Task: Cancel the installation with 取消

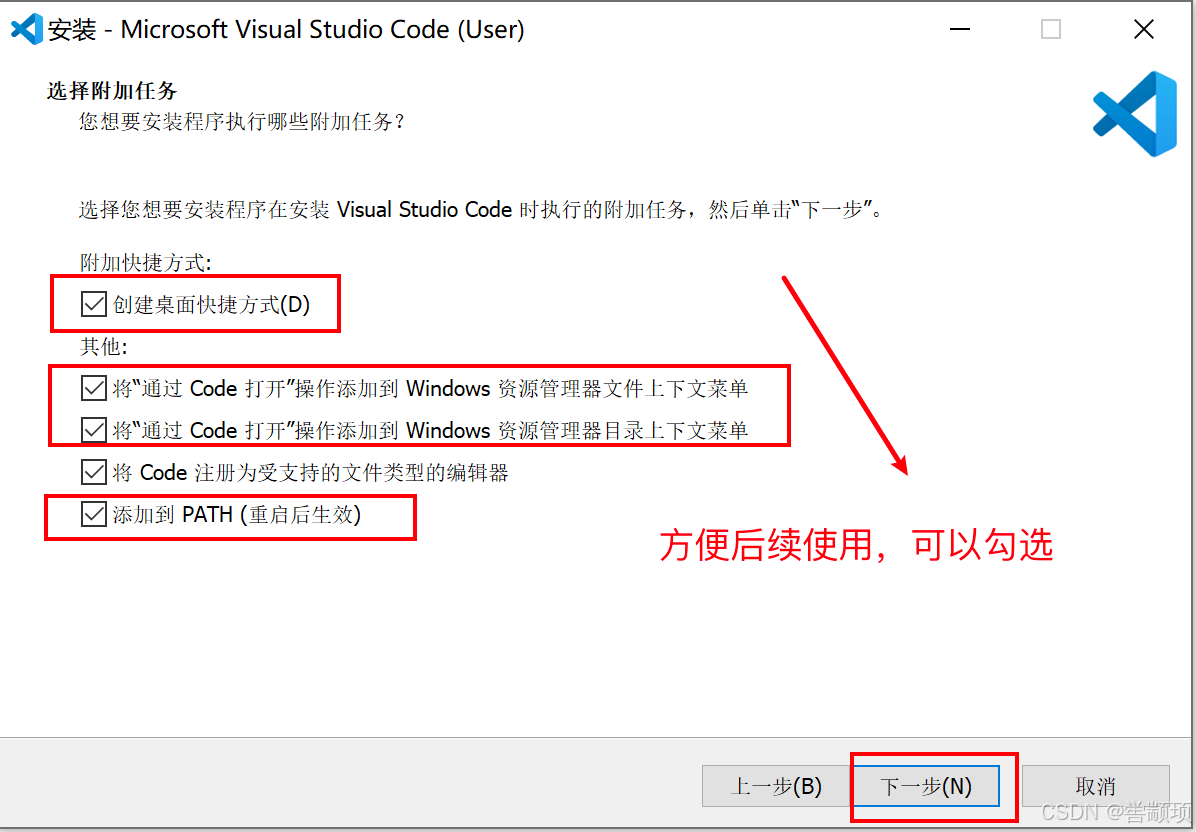Action: click(1095, 786)
